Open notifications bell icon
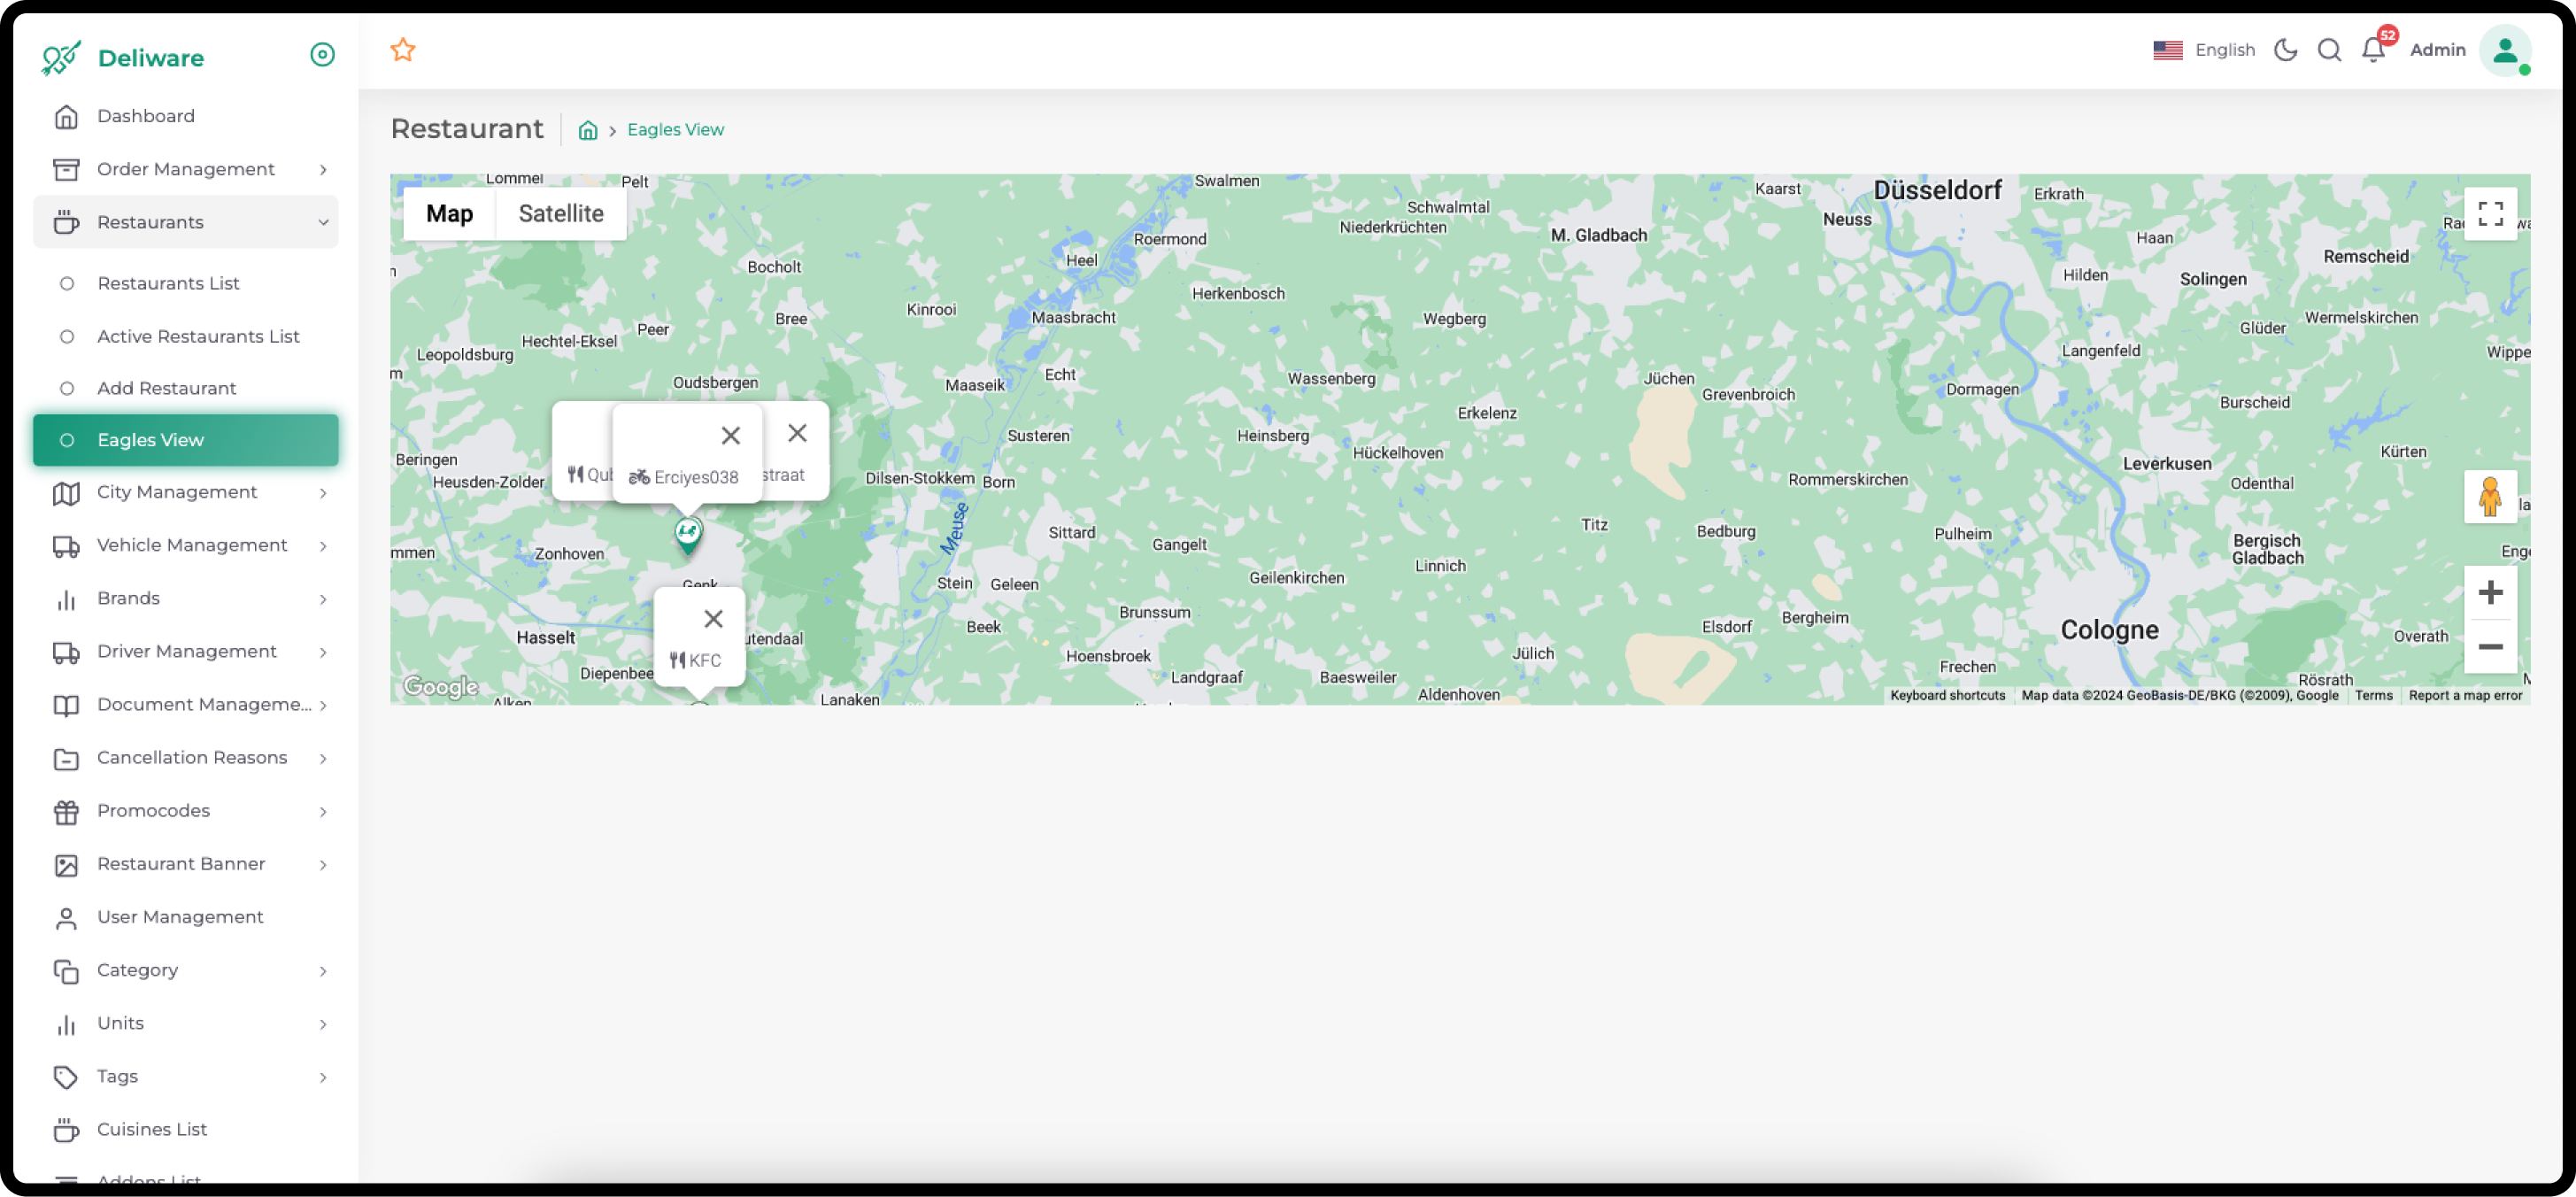This screenshot has height=1197, width=2576. click(2374, 49)
